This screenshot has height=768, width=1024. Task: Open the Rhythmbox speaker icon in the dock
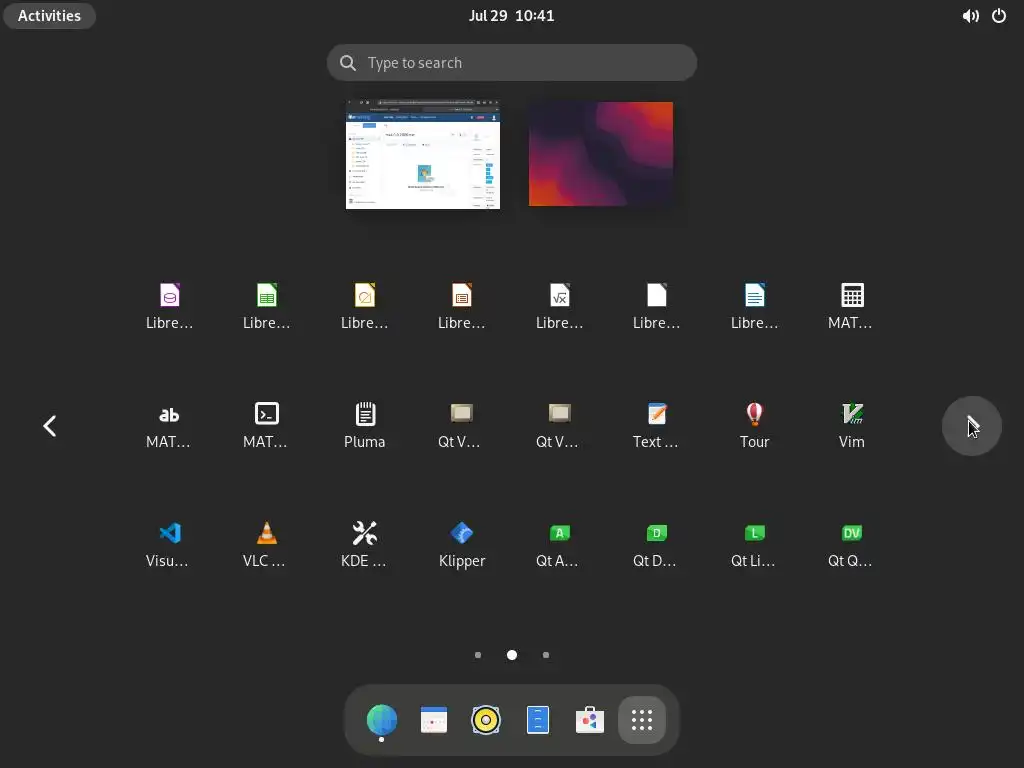(486, 720)
